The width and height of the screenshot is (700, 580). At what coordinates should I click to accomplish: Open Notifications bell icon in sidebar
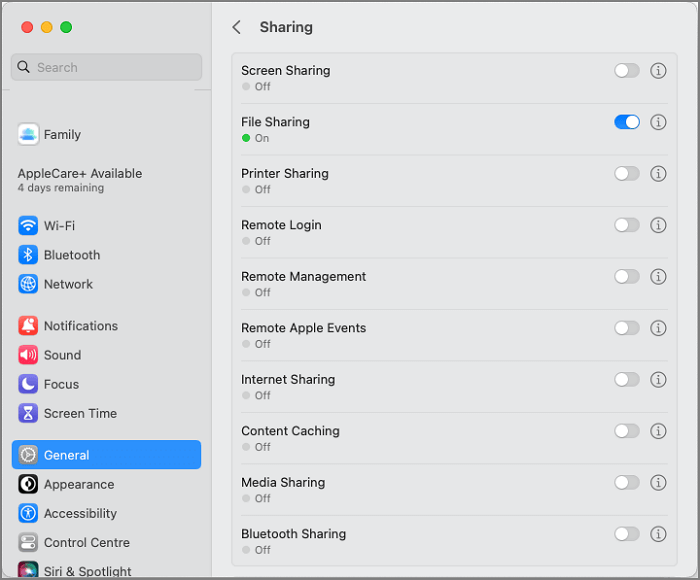(28, 326)
